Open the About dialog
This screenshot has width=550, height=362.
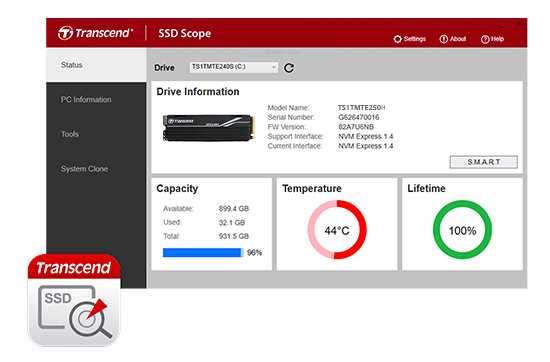[453, 39]
